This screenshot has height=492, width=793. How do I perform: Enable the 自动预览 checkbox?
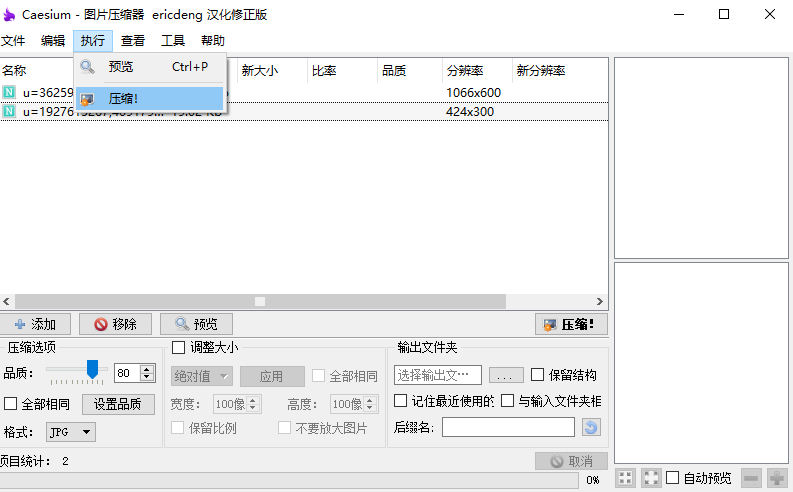[x=672, y=477]
